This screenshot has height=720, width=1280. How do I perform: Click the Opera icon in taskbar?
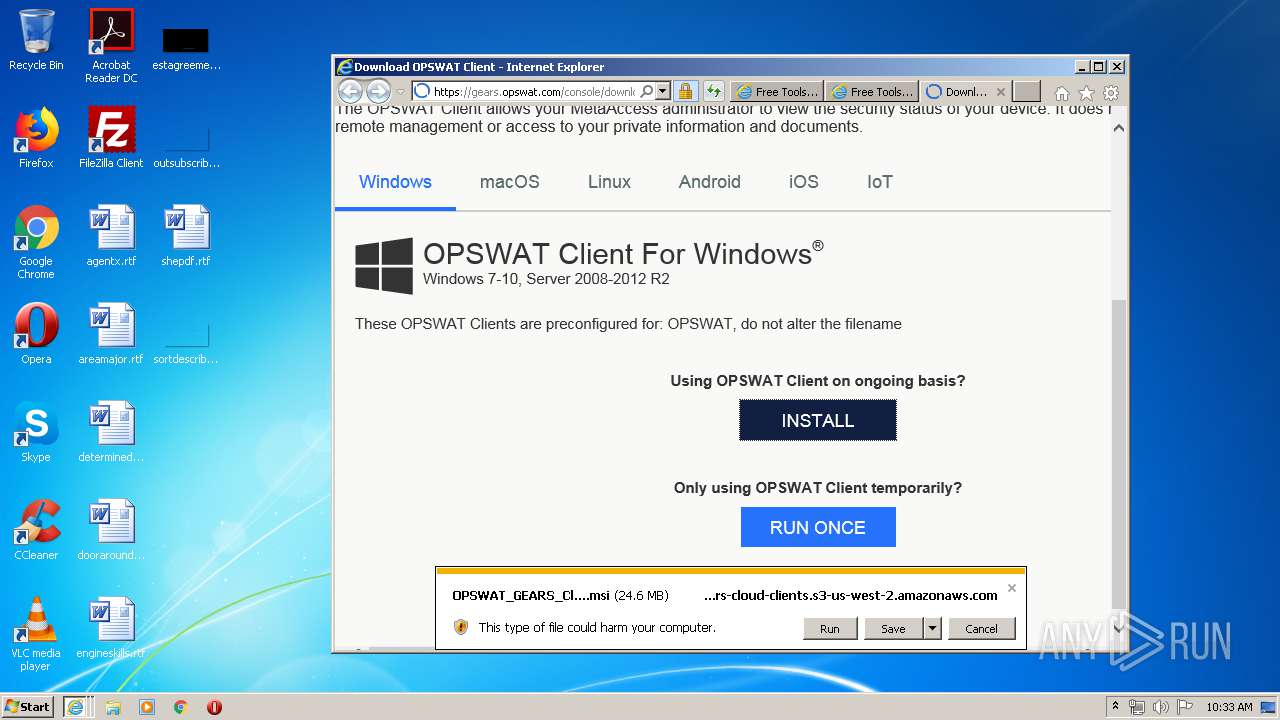pyautogui.click(x=214, y=707)
